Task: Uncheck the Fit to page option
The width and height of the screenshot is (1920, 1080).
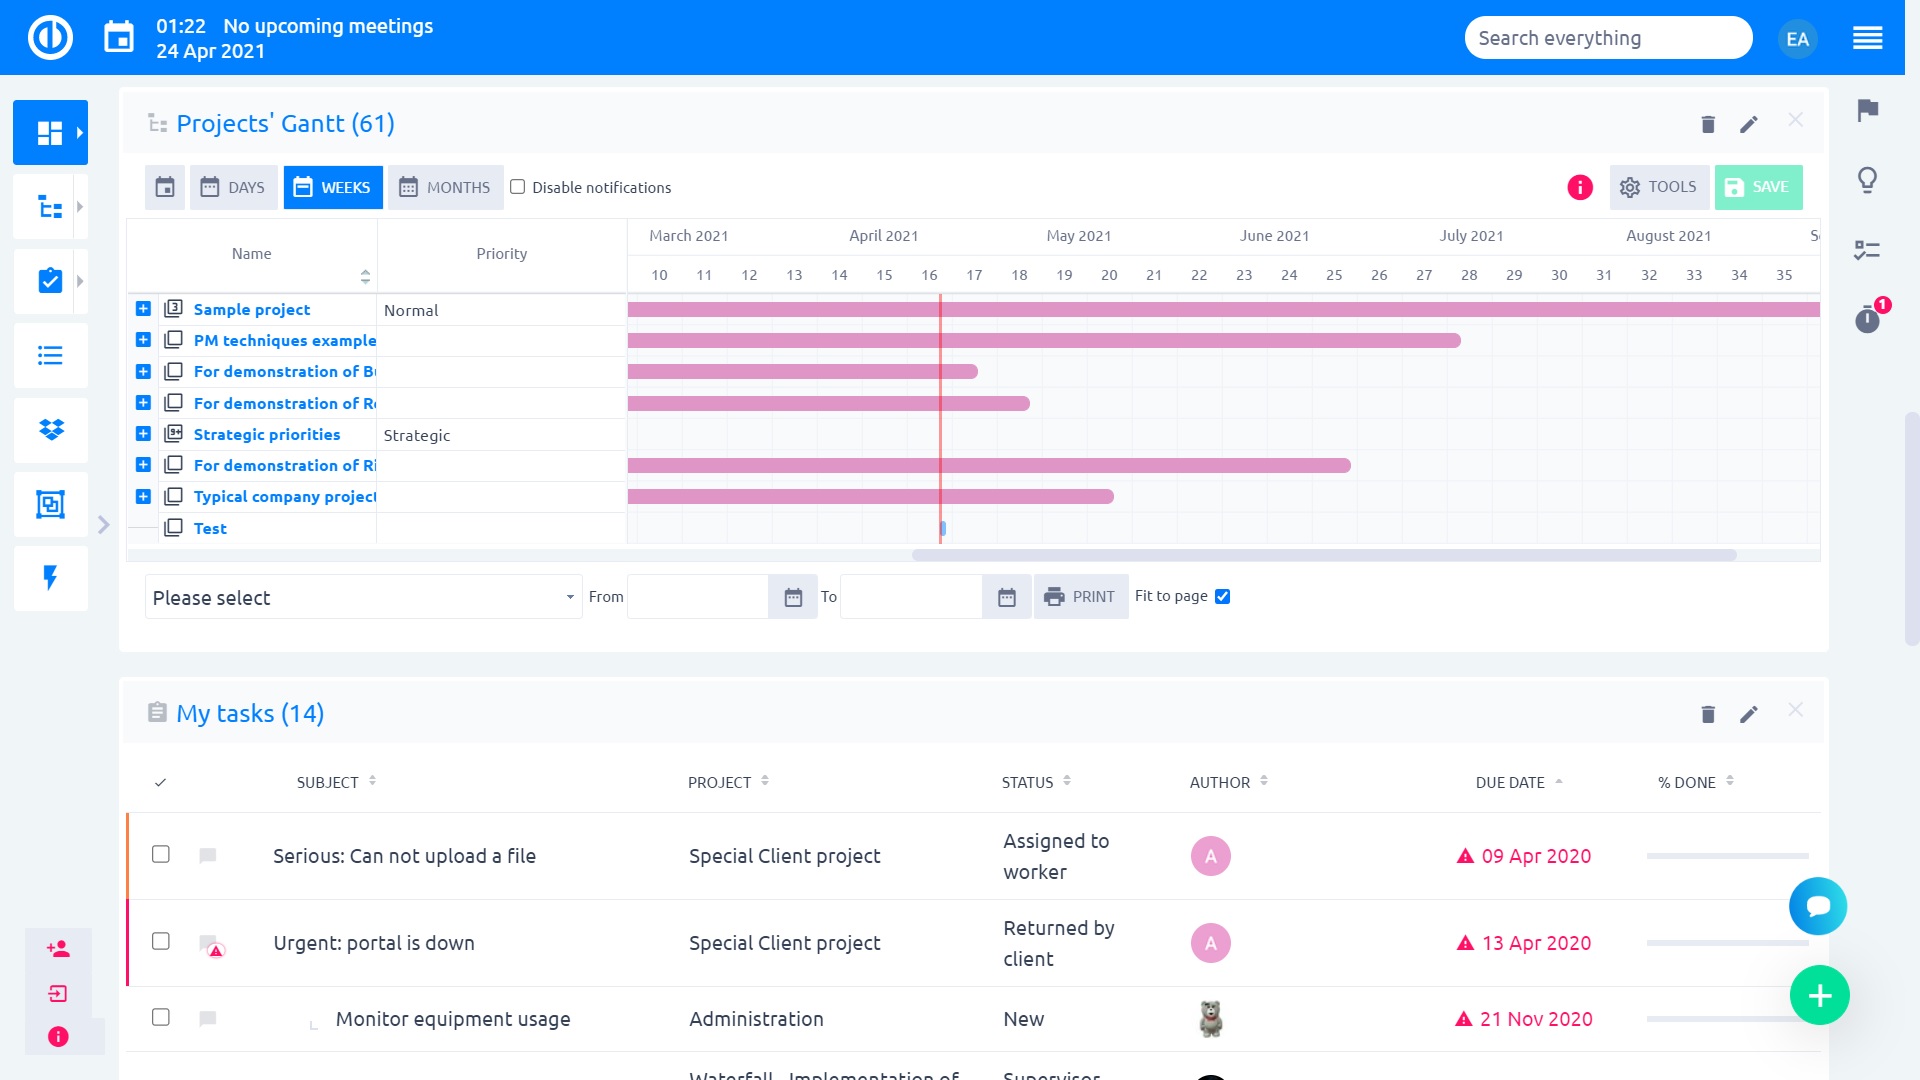Action: pos(1222,596)
